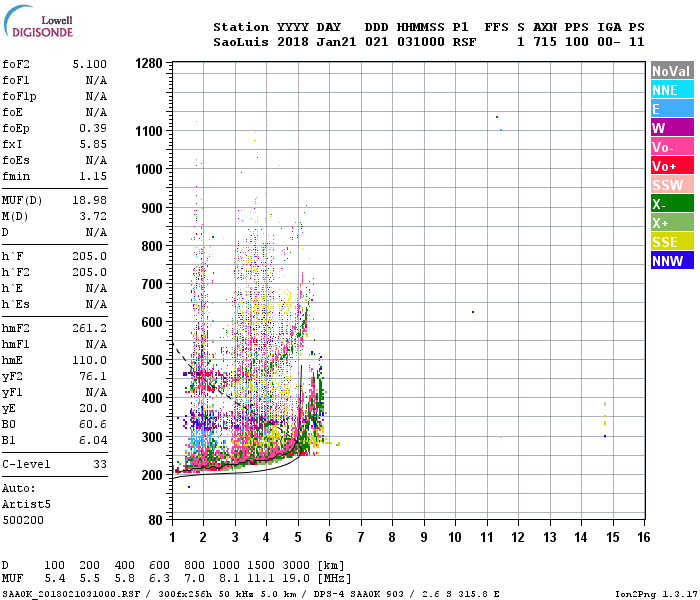Click the hmE value 110.0
This screenshot has height=600, width=700.
[x=90, y=360]
